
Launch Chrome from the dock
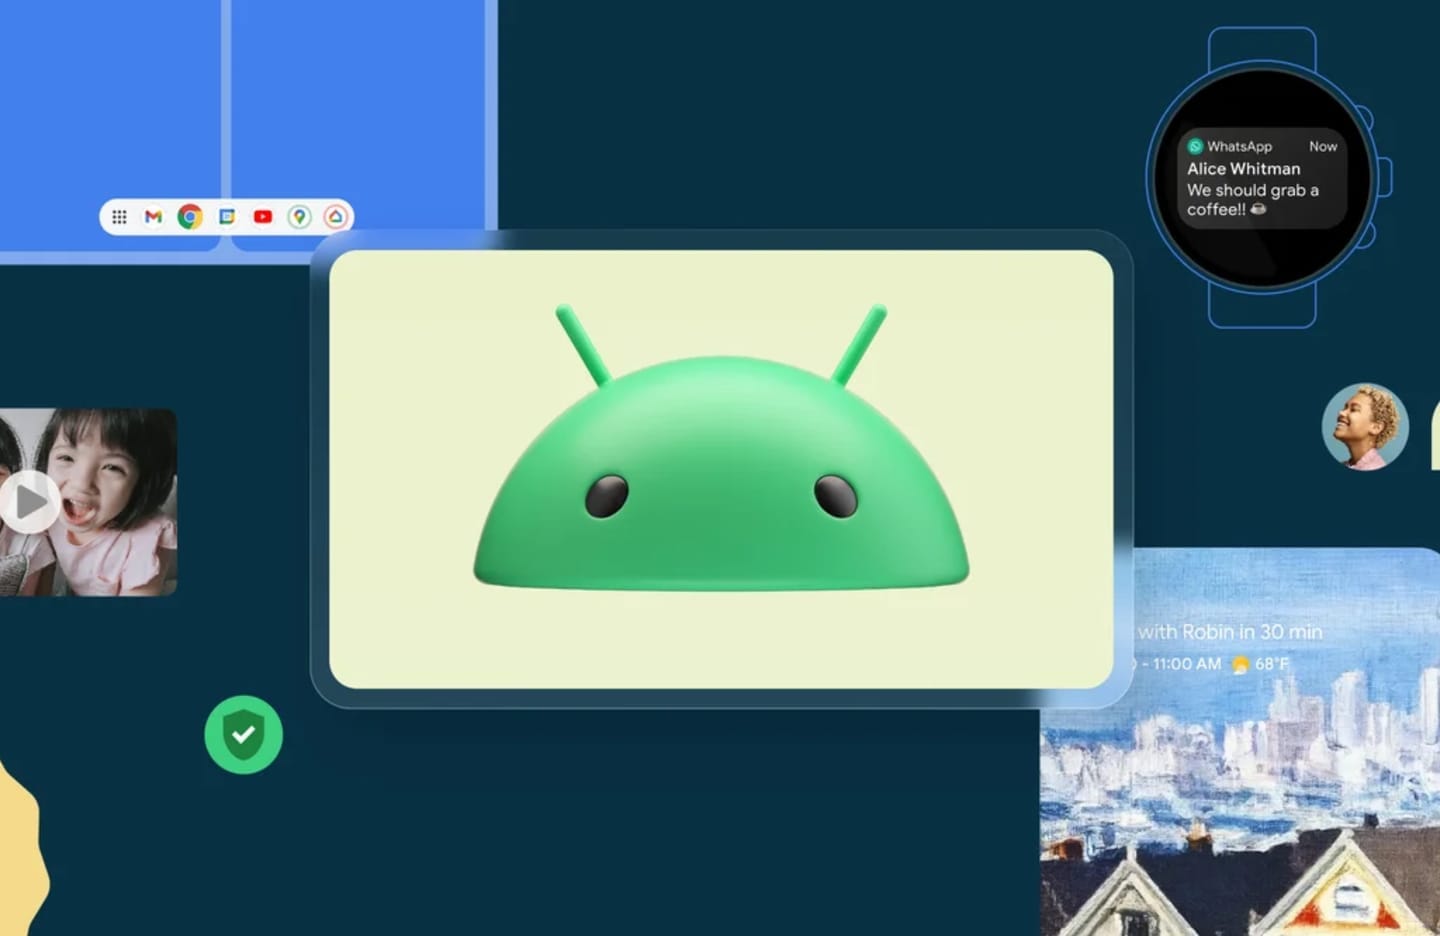pos(190,217)
